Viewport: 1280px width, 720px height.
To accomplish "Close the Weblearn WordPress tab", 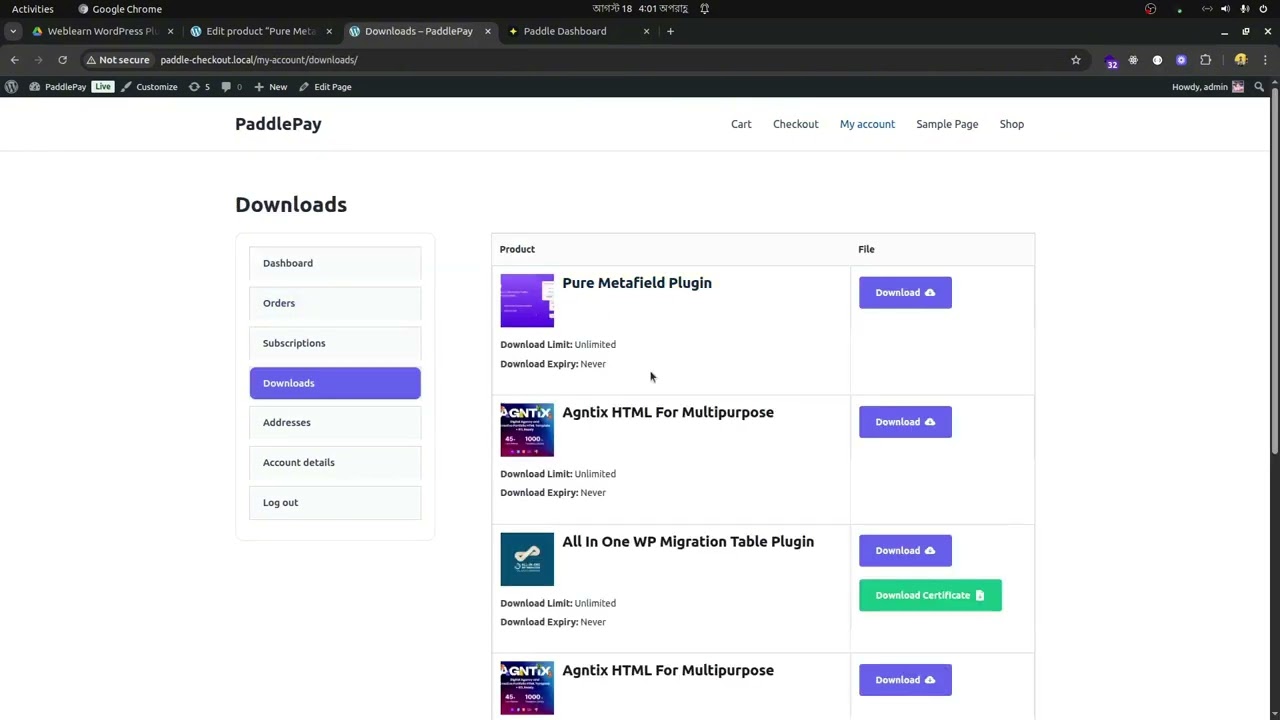I will tap(170, 31).
